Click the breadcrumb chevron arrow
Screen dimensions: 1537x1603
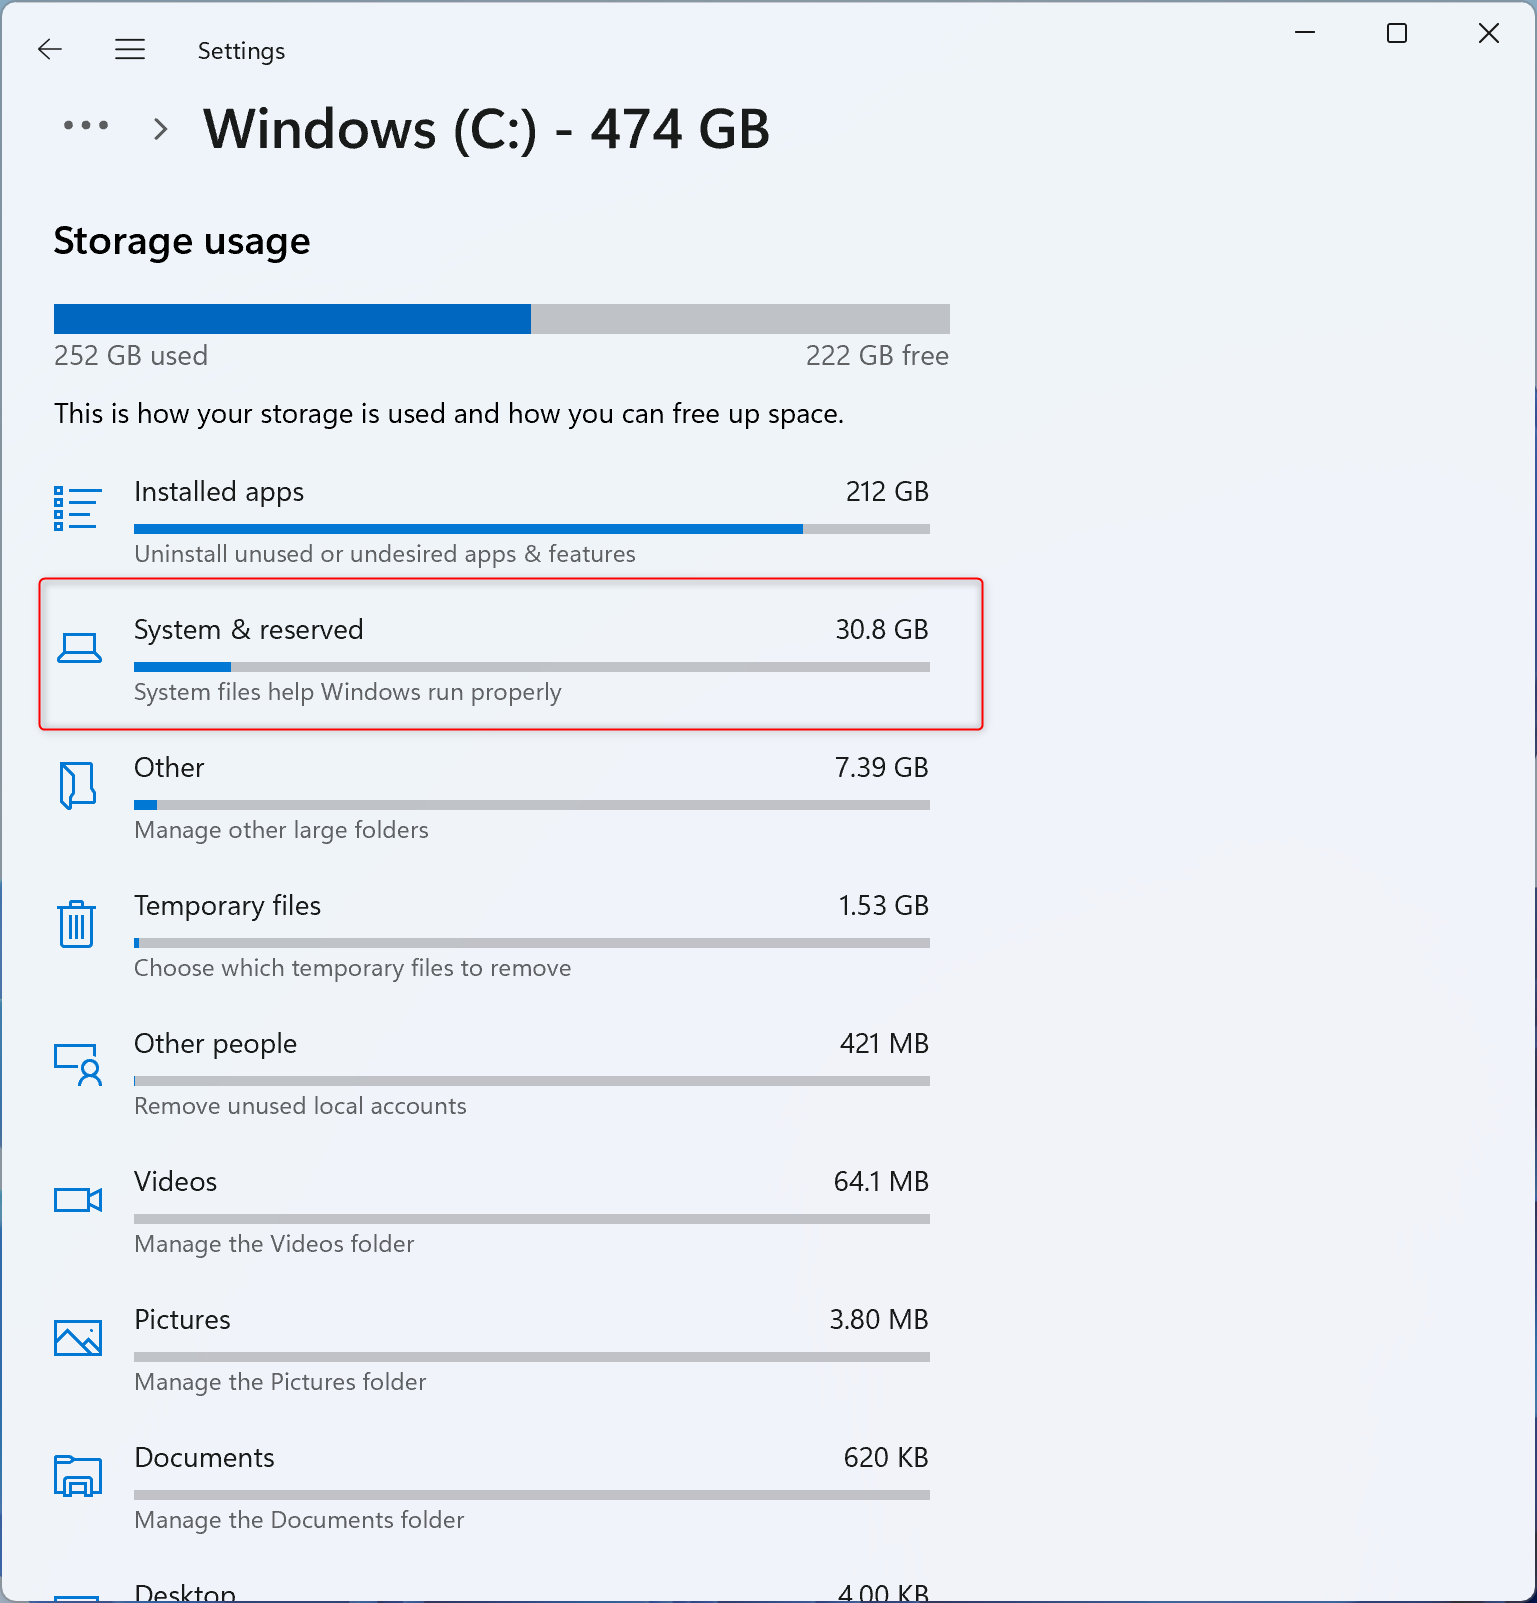point(160,129)
